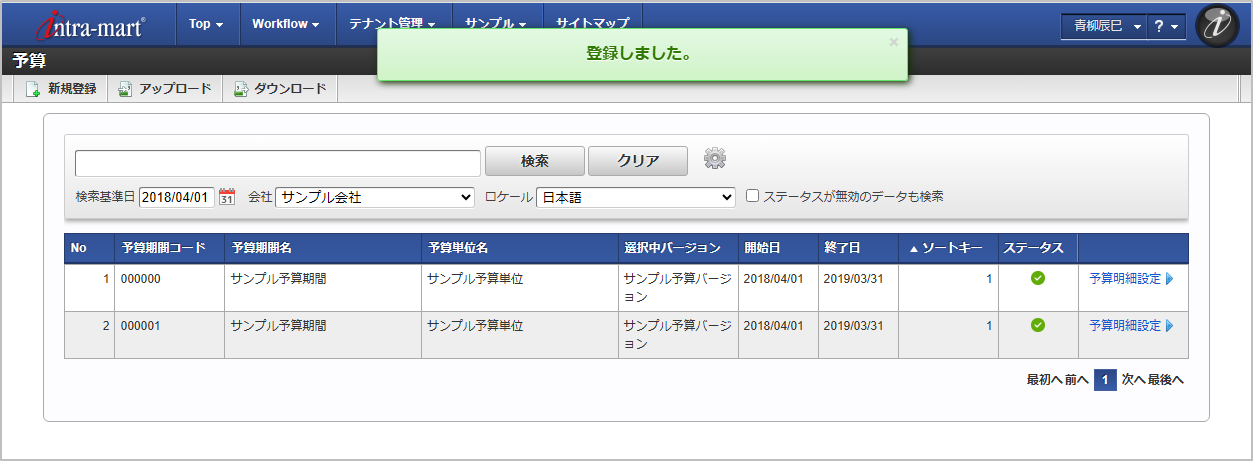Go to 最初へ first page
The height and width of the screenshot is (461, 1253).
[x=1044, y=380]
